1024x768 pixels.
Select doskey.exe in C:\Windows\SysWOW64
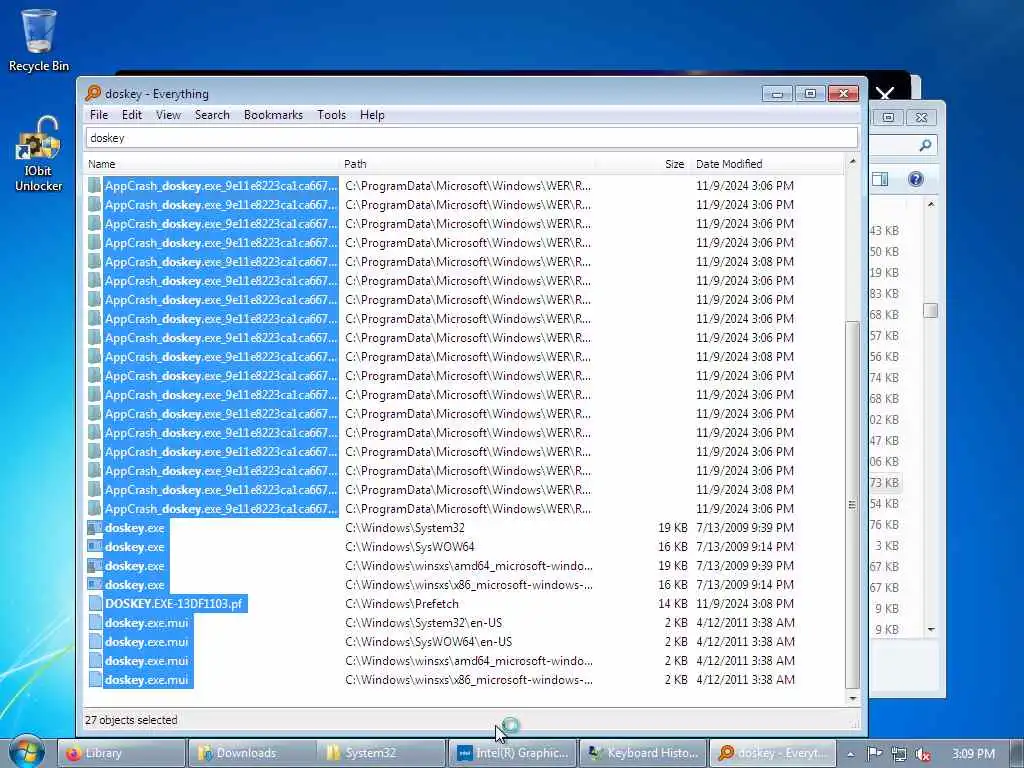click(135, 547)
